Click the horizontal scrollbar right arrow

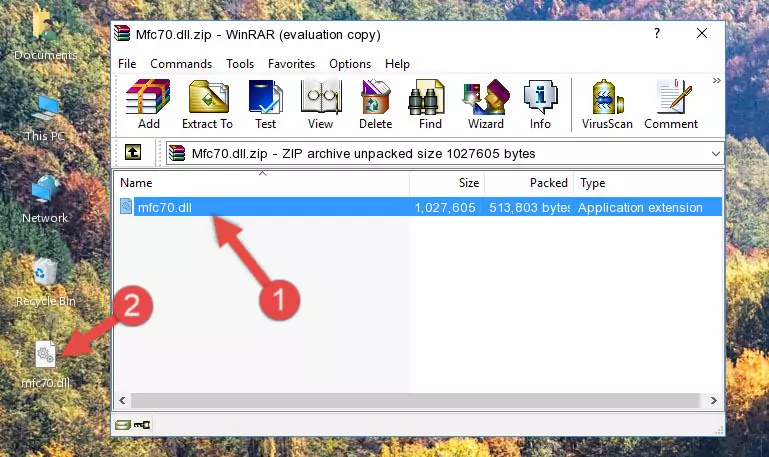tap(714, 400)
